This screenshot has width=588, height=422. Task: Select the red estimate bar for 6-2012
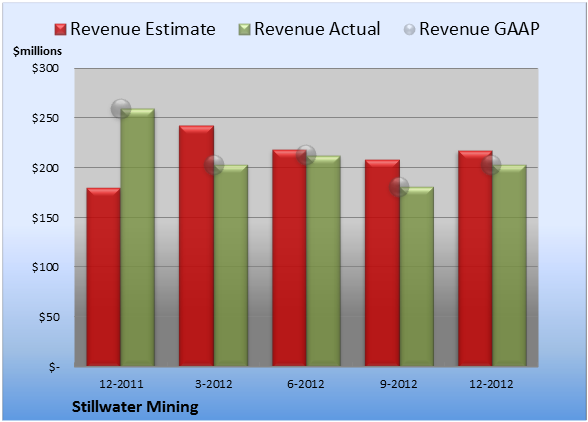point(289,258)
